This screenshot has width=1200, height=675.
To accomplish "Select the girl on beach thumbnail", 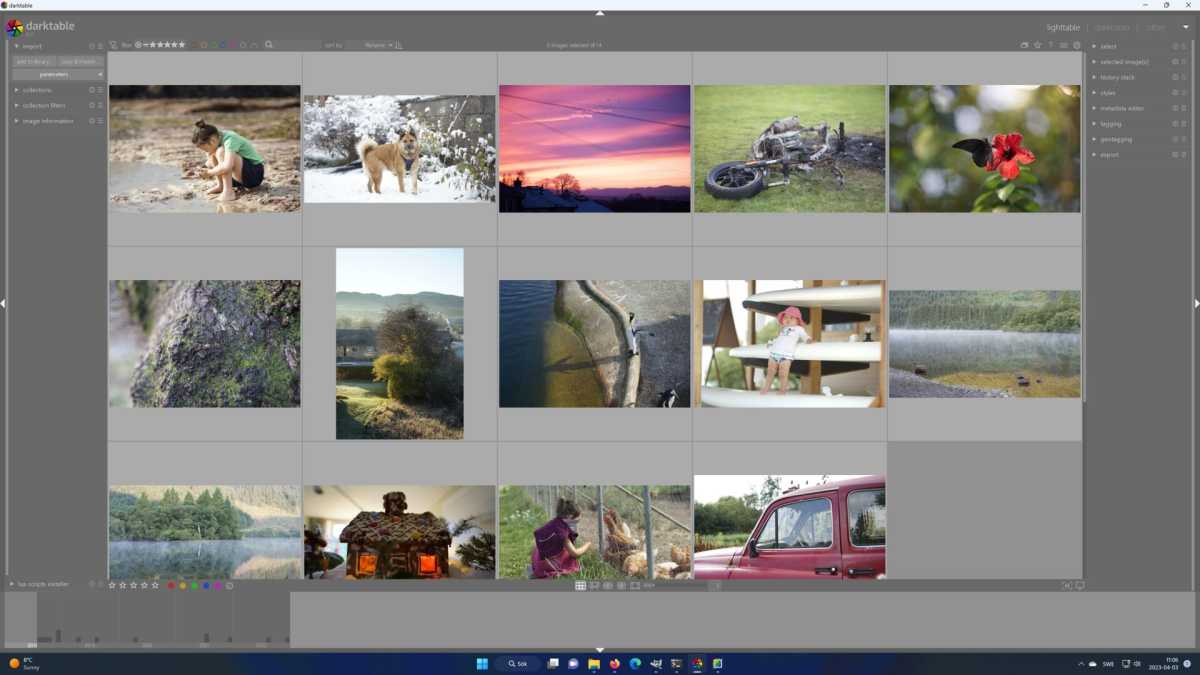I will pos(205,149).
